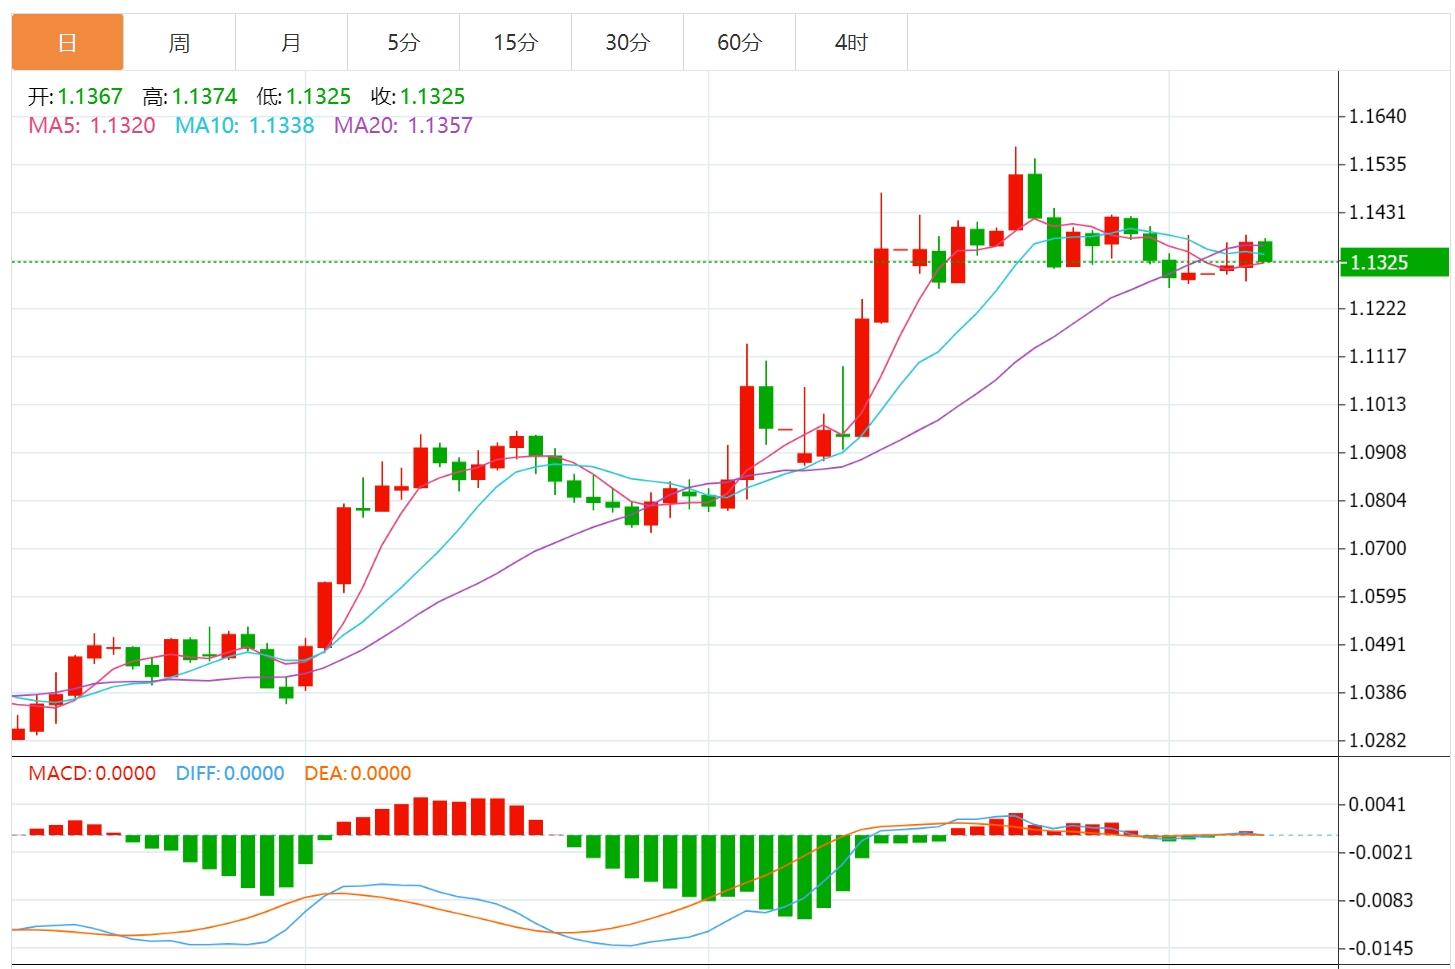Click the green 1.1325 current price tag

coord(1392,262)
